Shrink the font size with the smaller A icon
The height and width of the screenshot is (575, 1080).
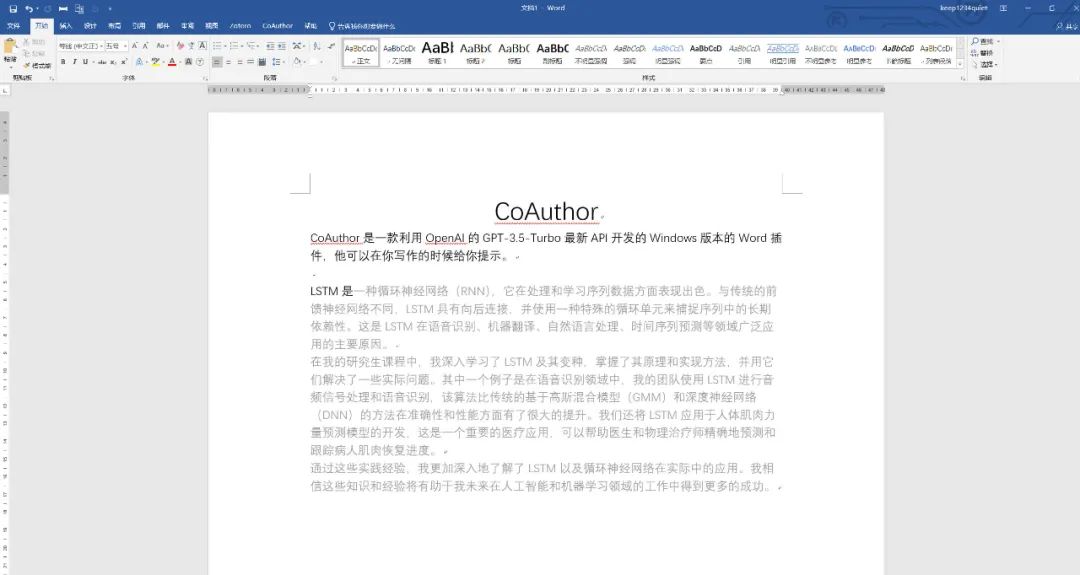pos(145,45)
